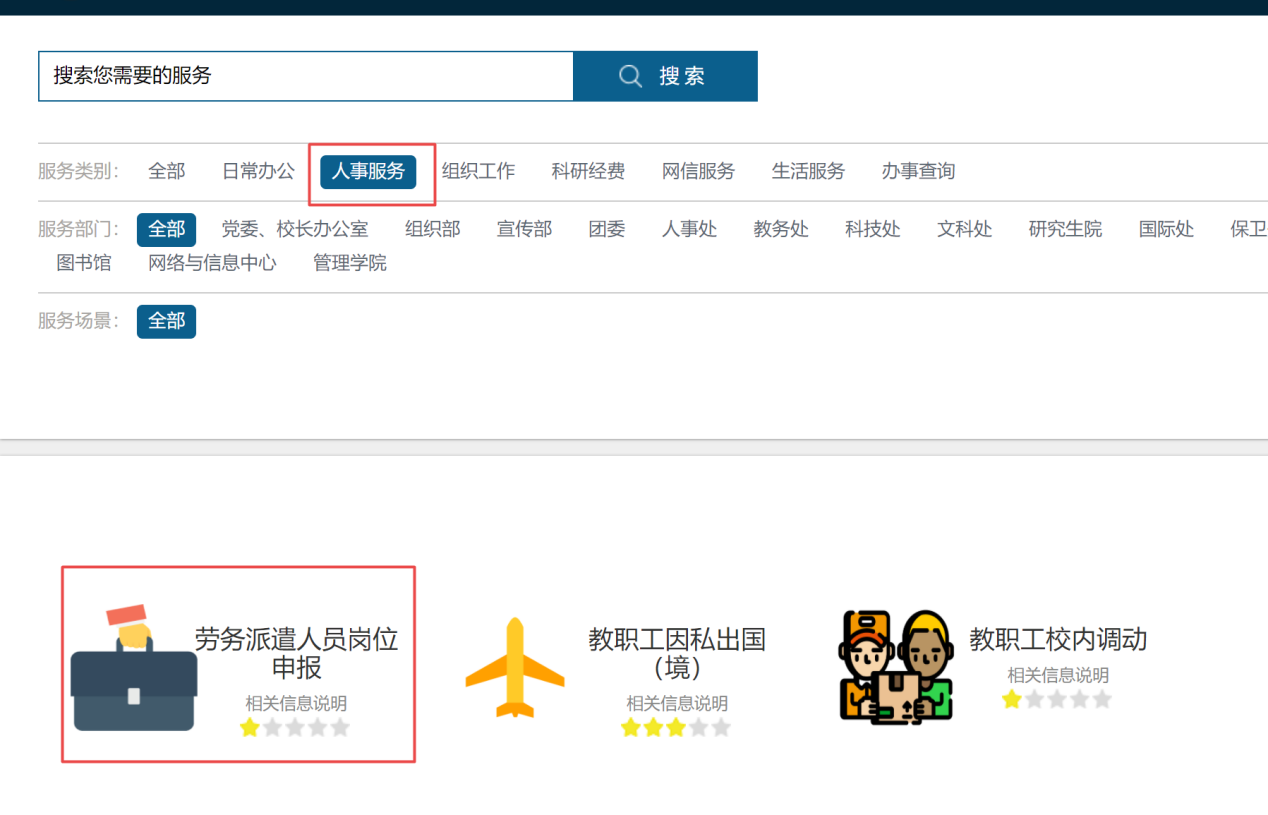Viewport: 1268px width, 815px height.
Task: Select the 人事服务 service category
Action: click(x=368, y=172)
